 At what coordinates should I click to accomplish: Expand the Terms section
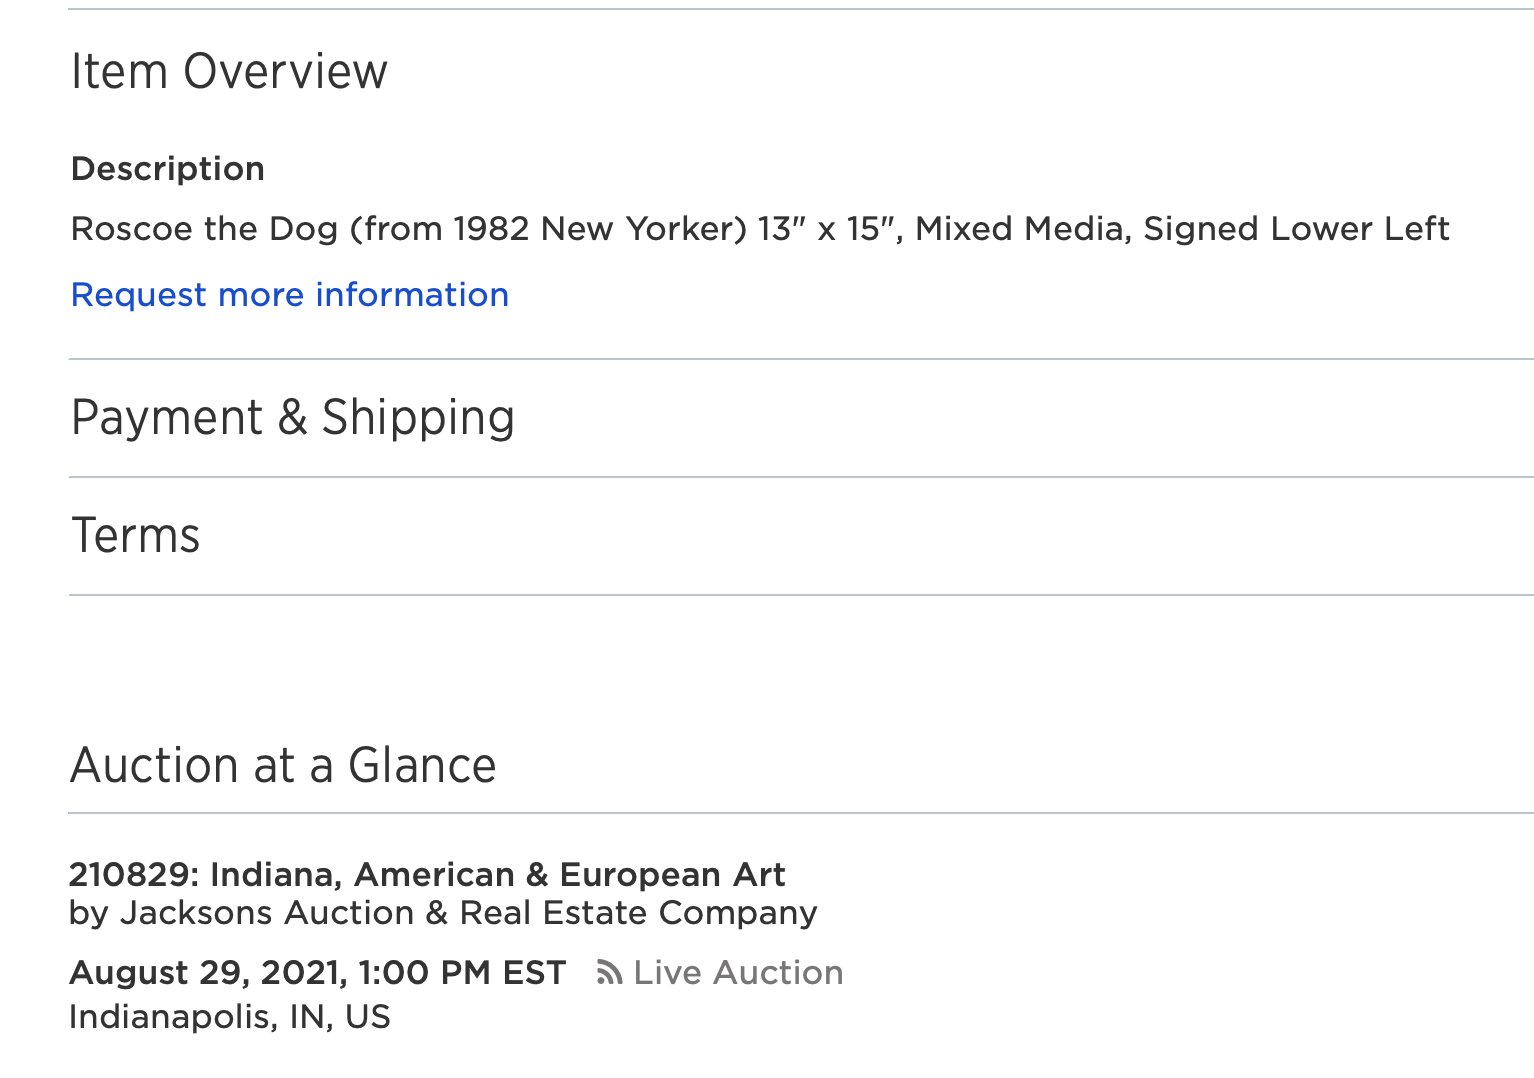point(136,536)
